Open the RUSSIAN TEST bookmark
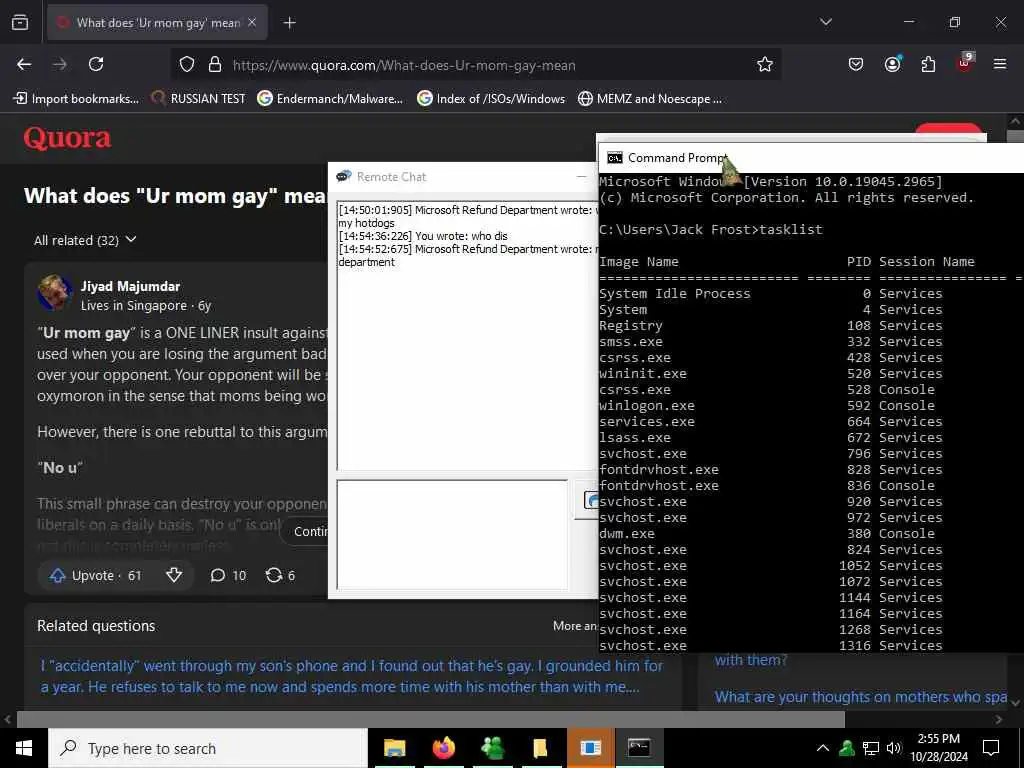 (198, 99)
